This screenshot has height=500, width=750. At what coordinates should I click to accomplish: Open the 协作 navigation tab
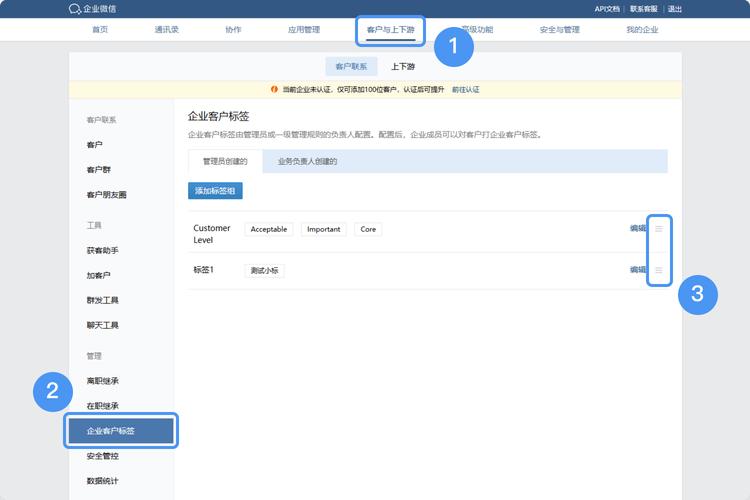tap(233, 30)
